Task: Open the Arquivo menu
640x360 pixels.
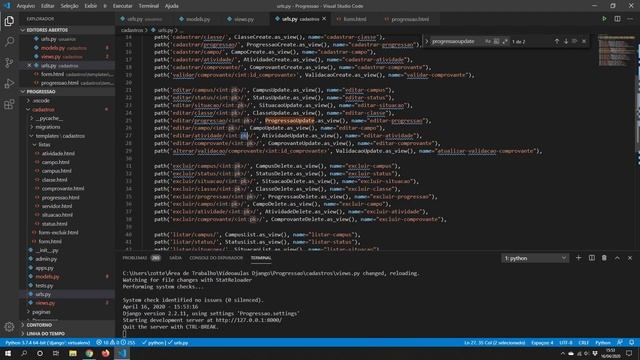Action: click(x=26, y=6)
